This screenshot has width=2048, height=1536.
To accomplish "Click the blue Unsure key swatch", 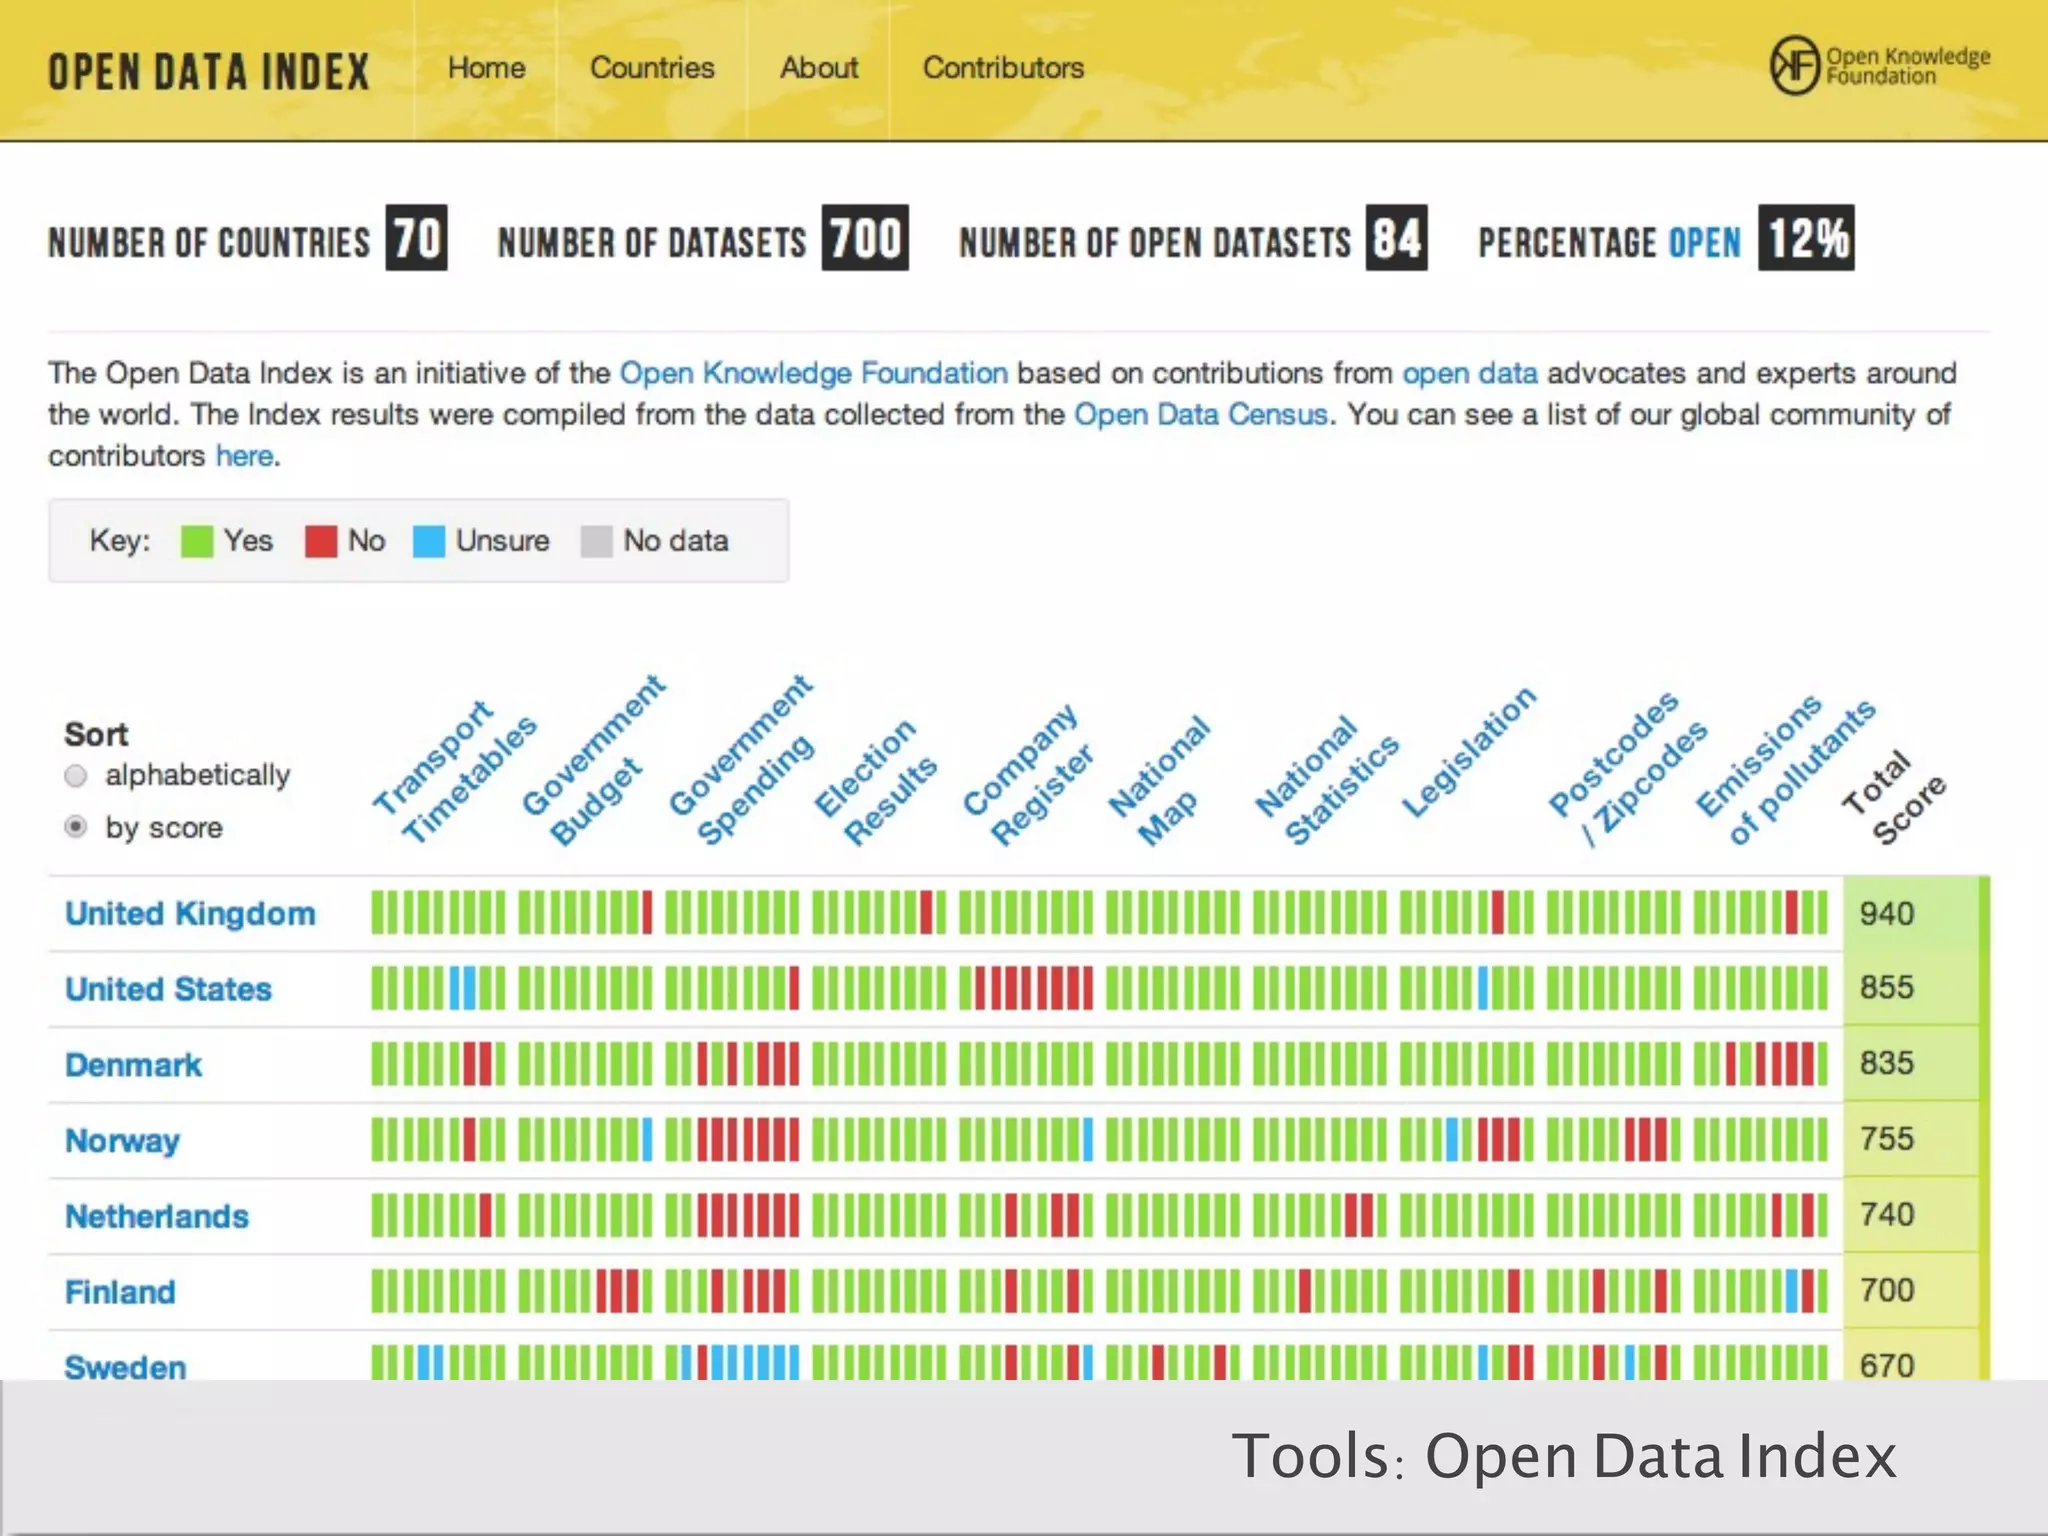I will tap(428, 541).
